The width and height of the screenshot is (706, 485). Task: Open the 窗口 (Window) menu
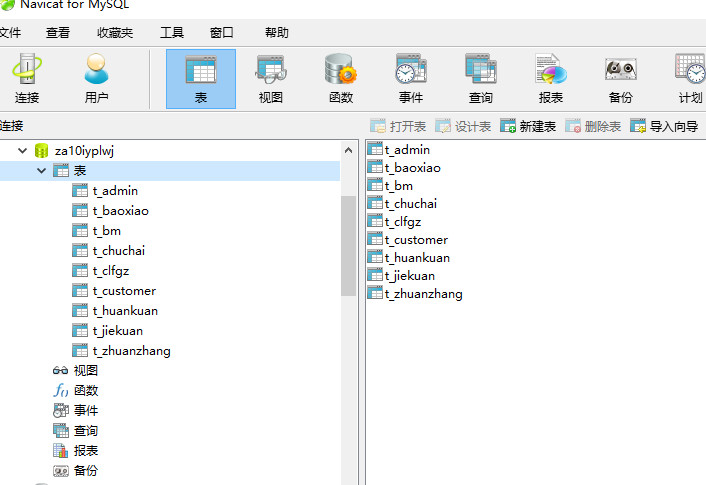(x=222, y=33)
